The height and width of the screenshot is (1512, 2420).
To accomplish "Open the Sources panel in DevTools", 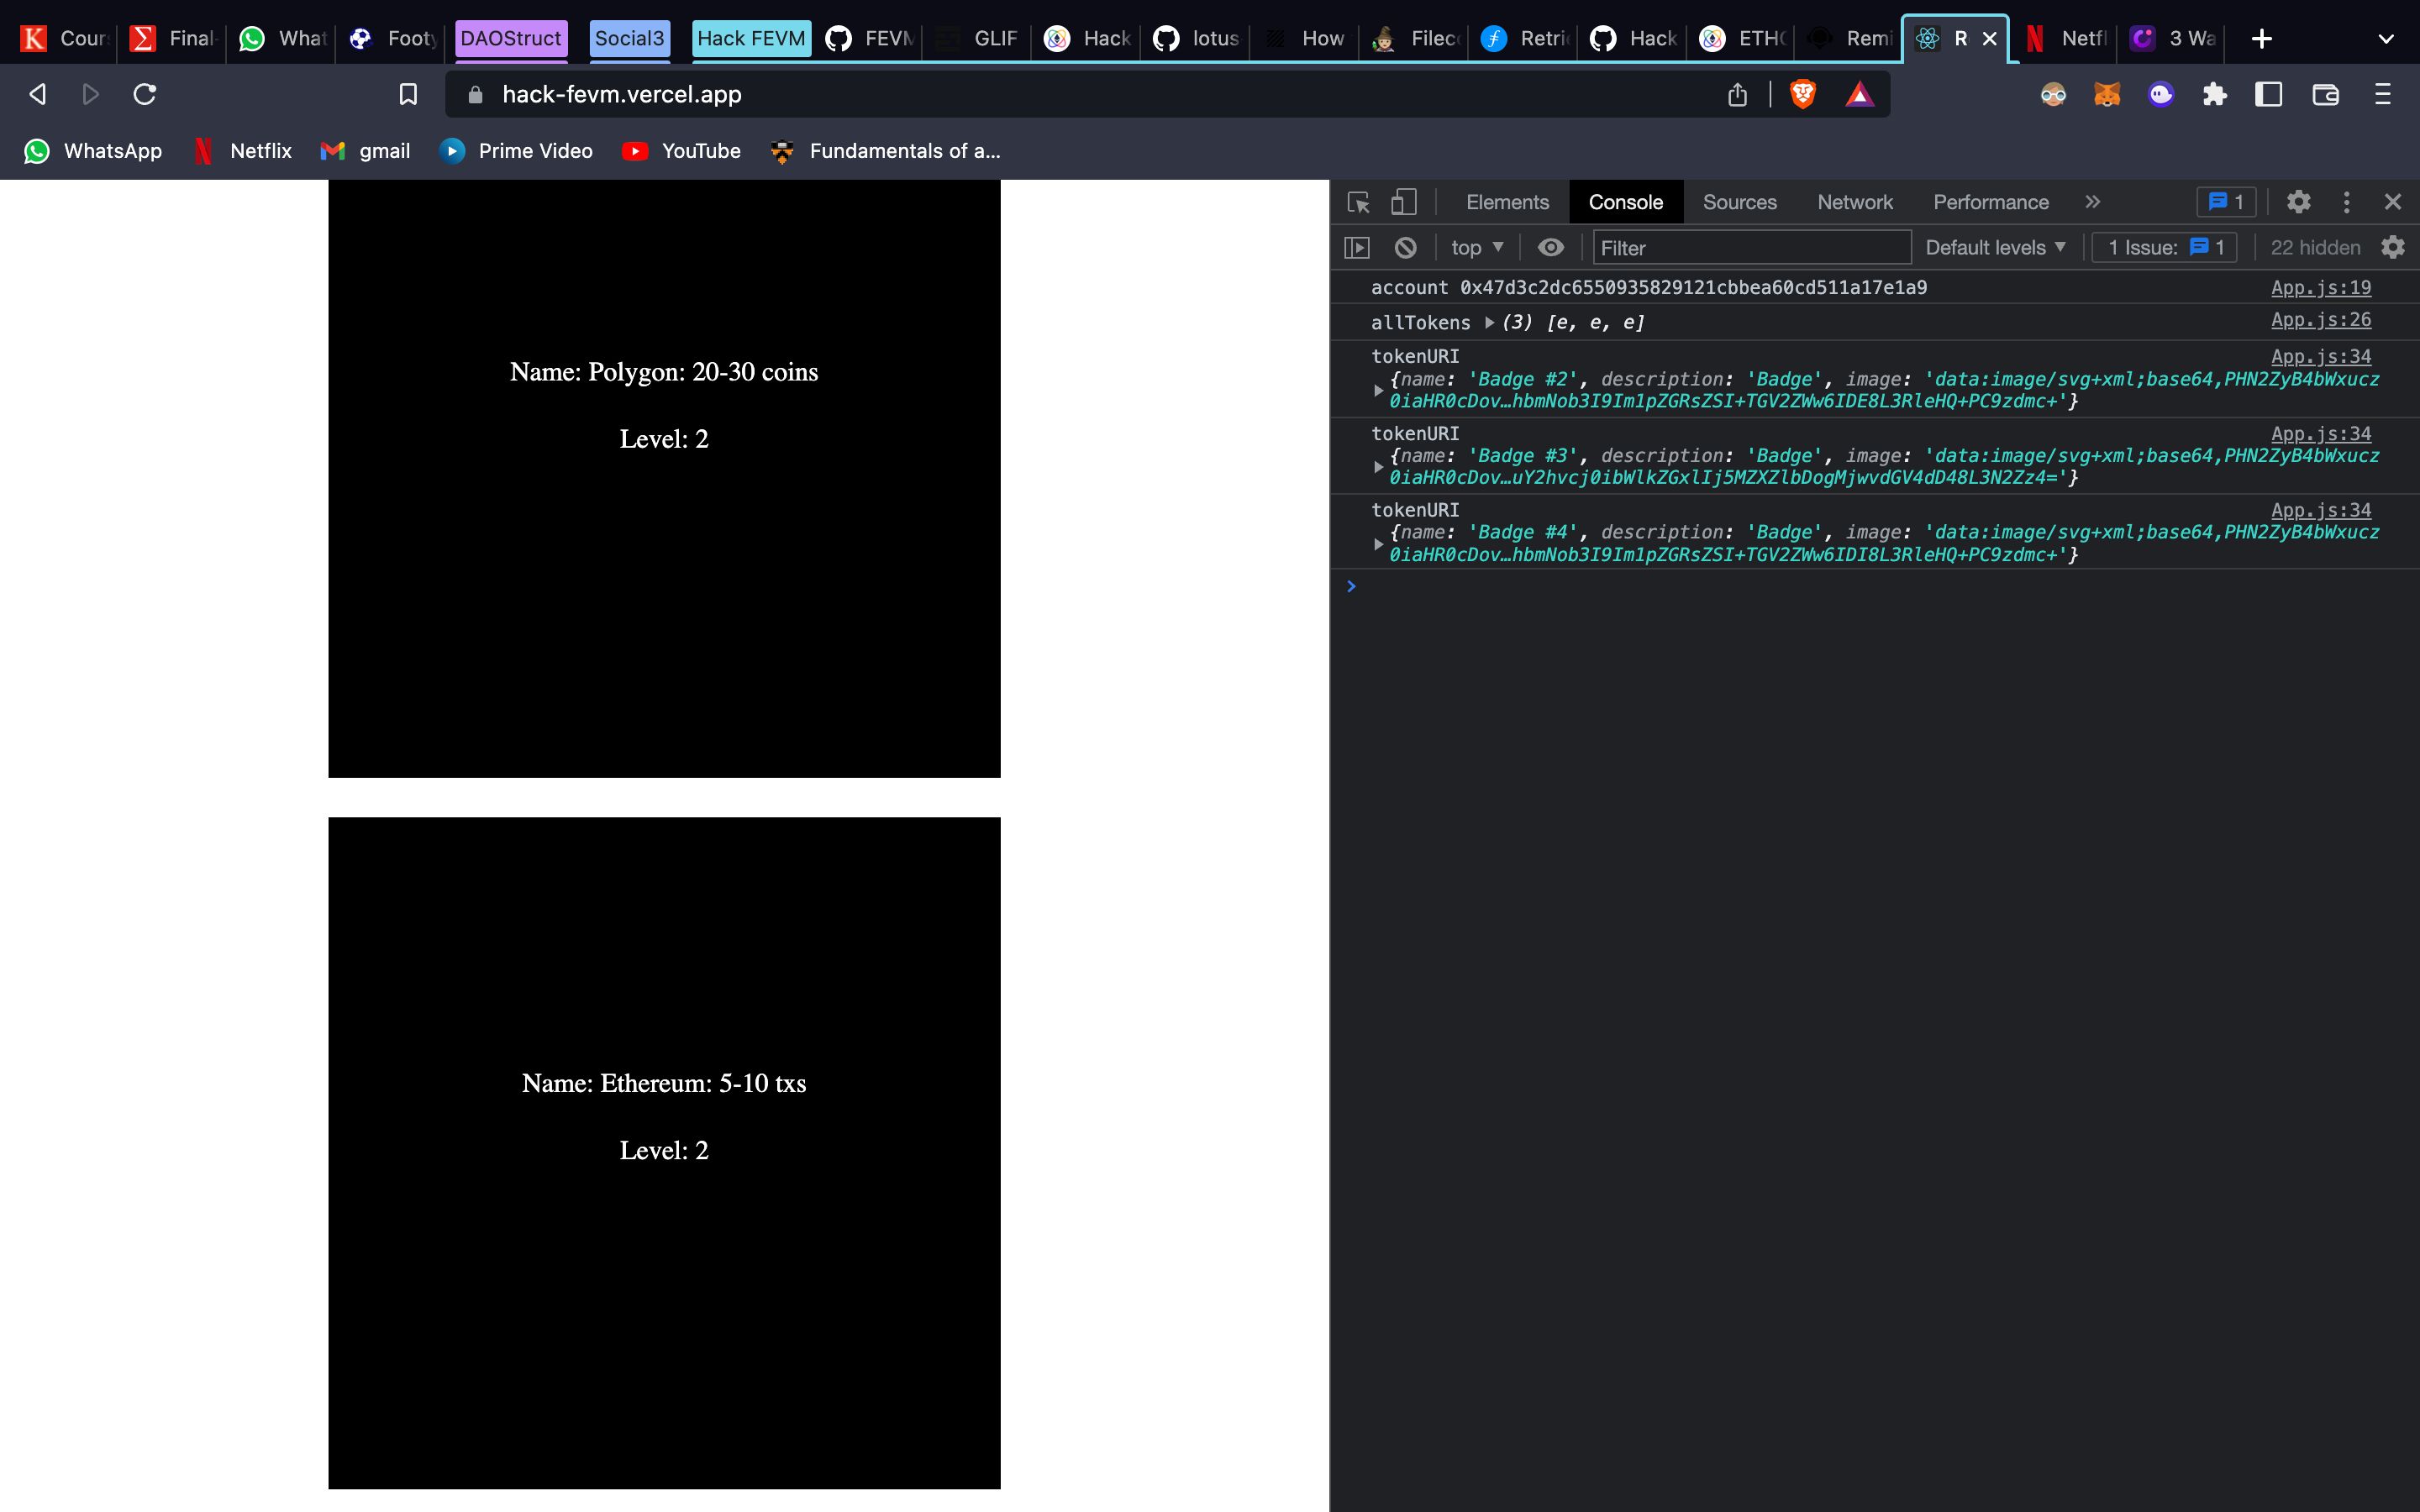I will (x=1739, y=200).
